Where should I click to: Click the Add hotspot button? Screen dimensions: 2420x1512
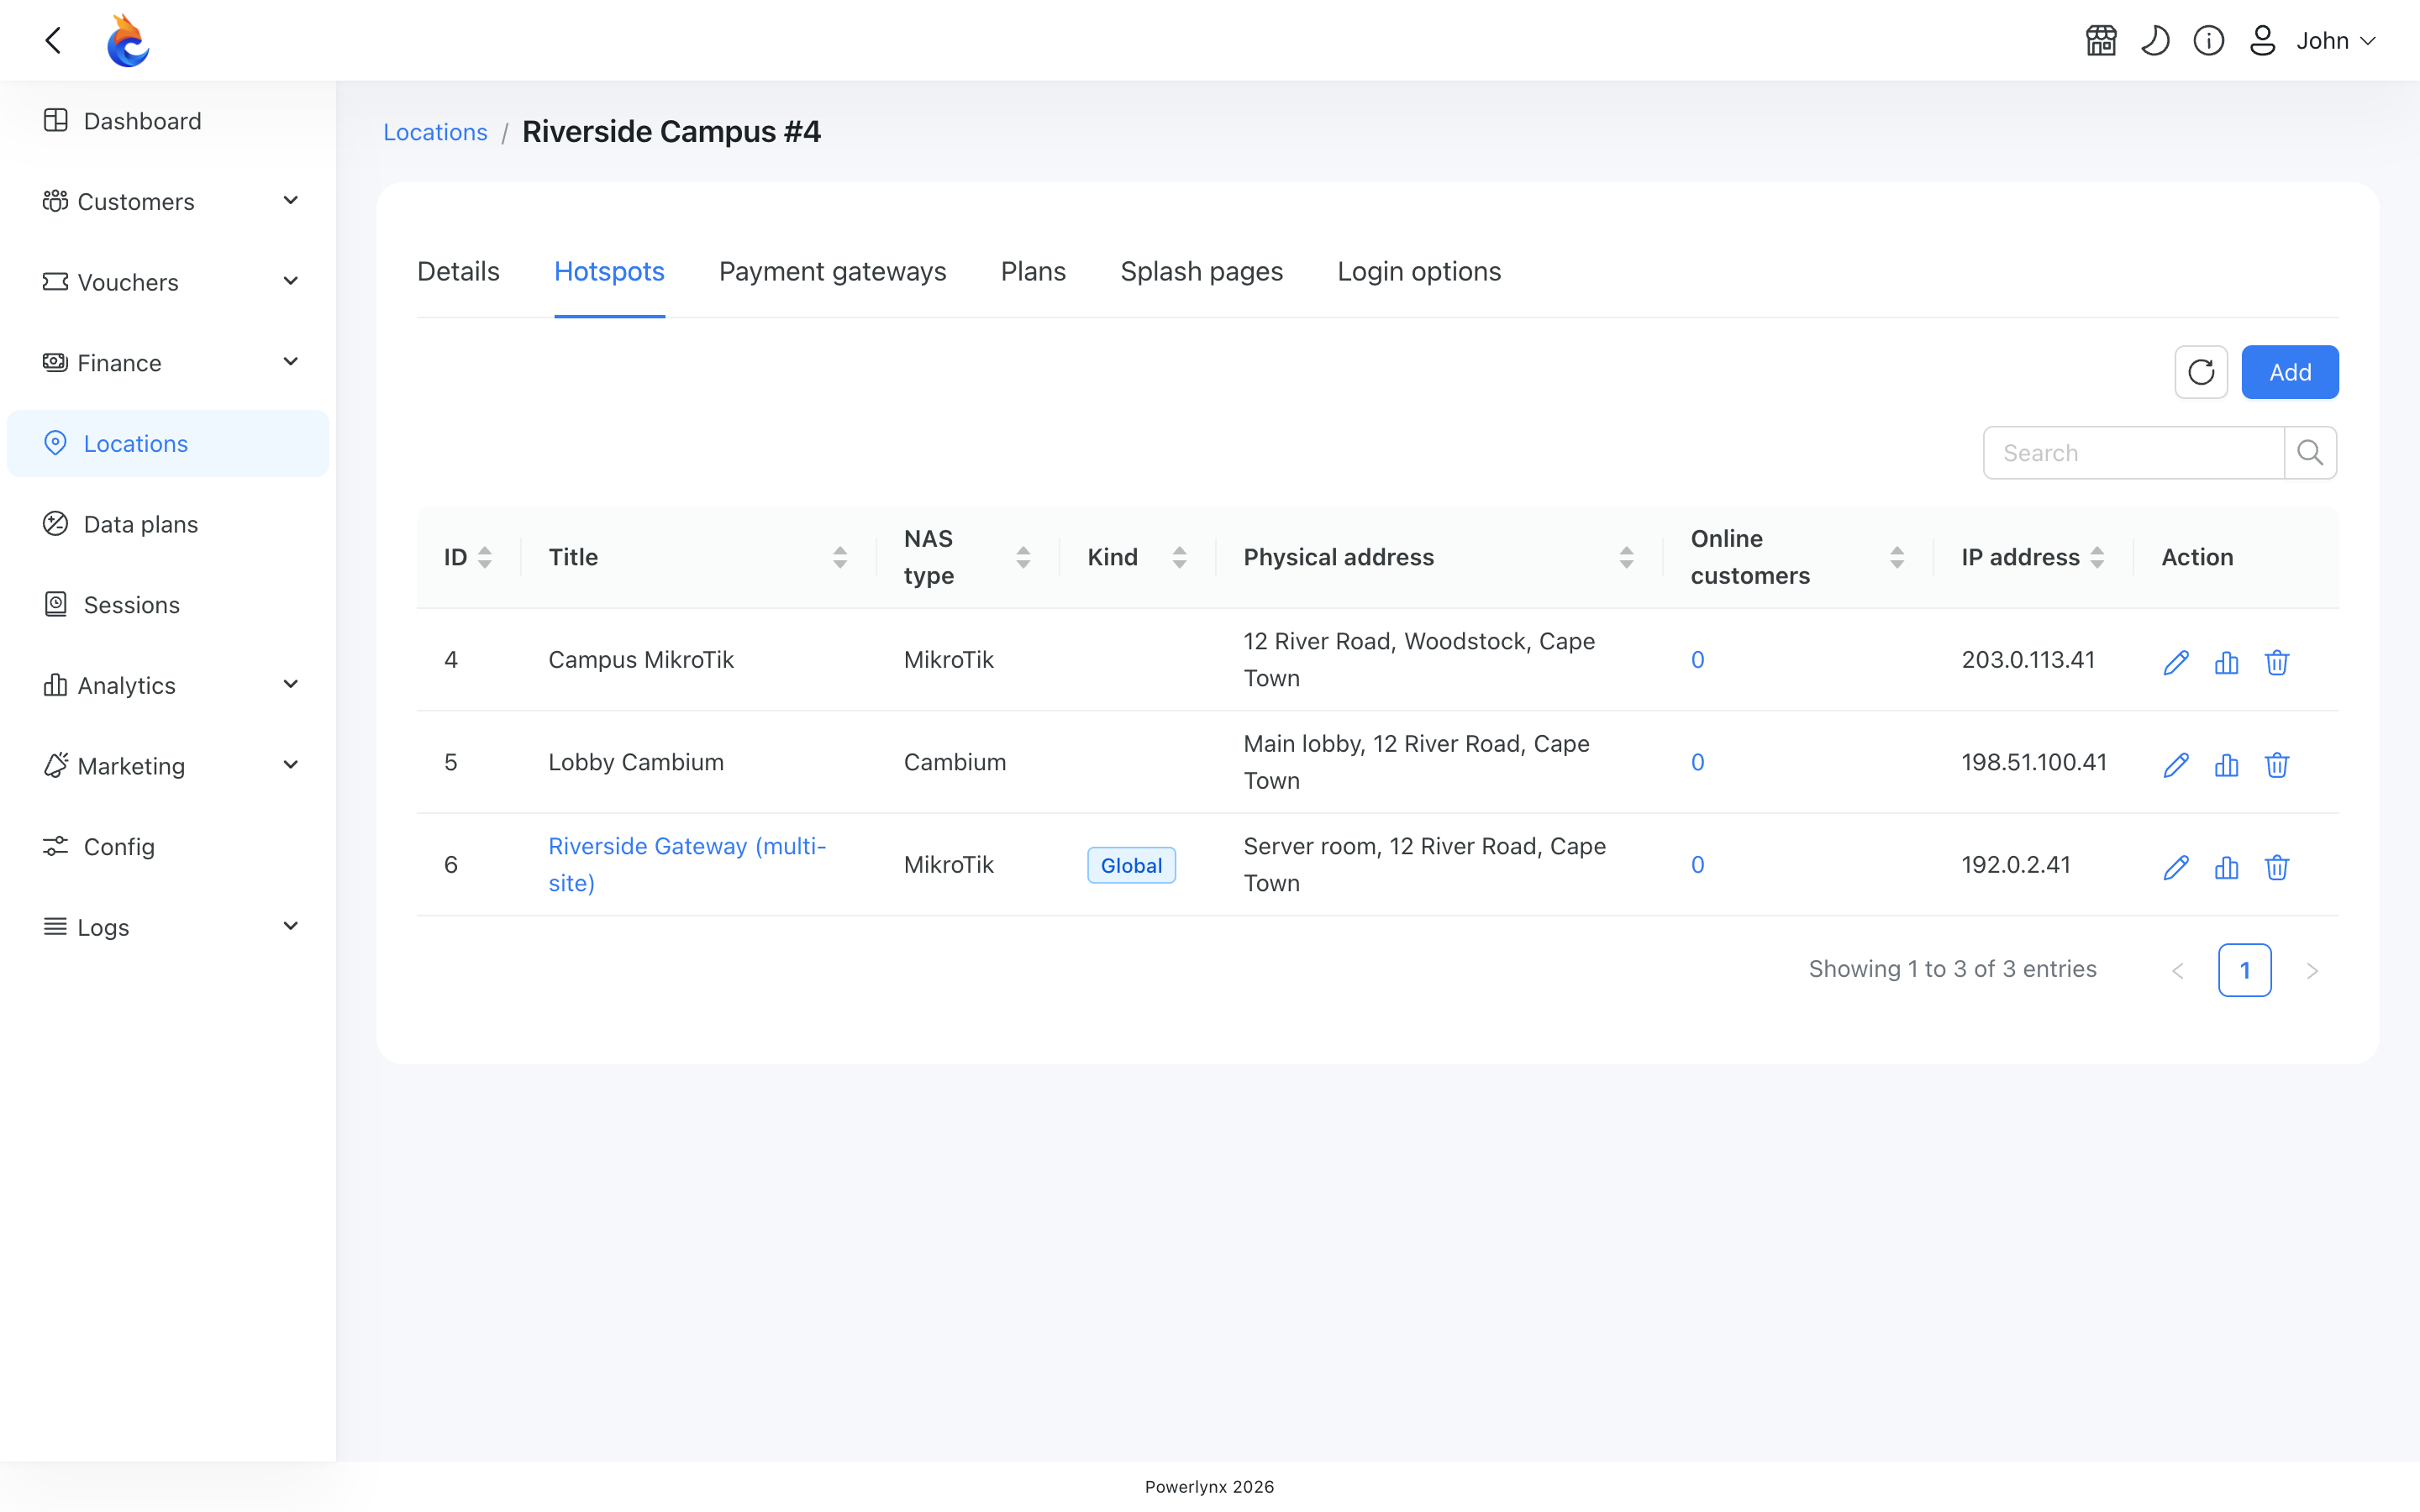2290,372
